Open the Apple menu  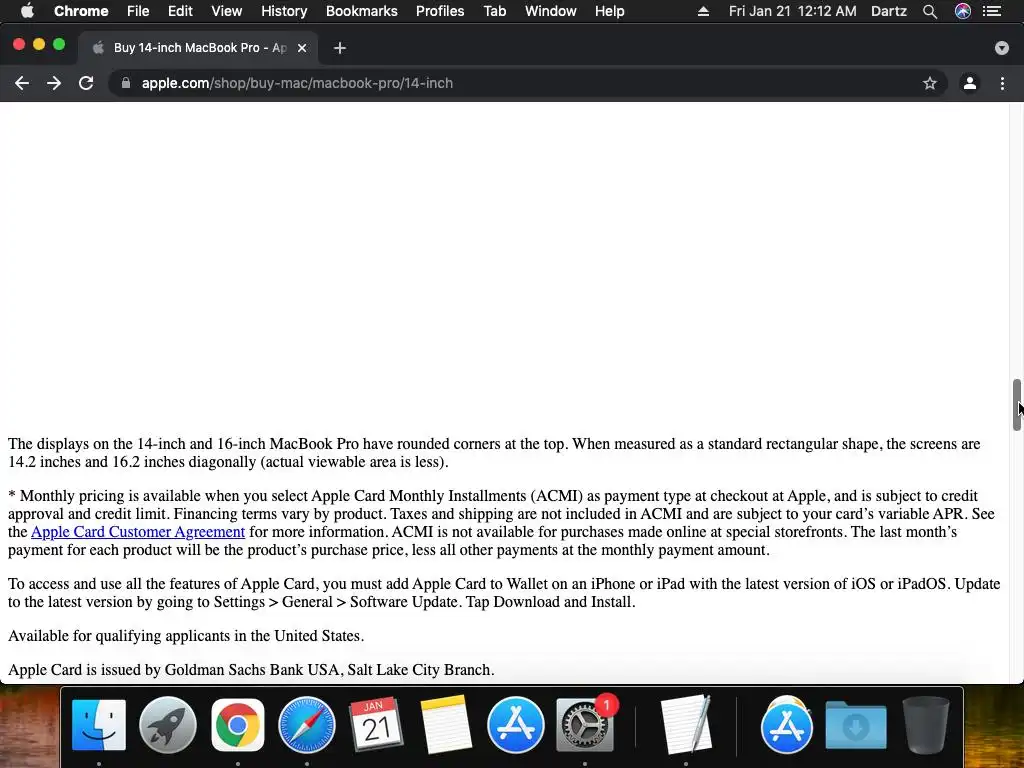[x=27, y=11]
